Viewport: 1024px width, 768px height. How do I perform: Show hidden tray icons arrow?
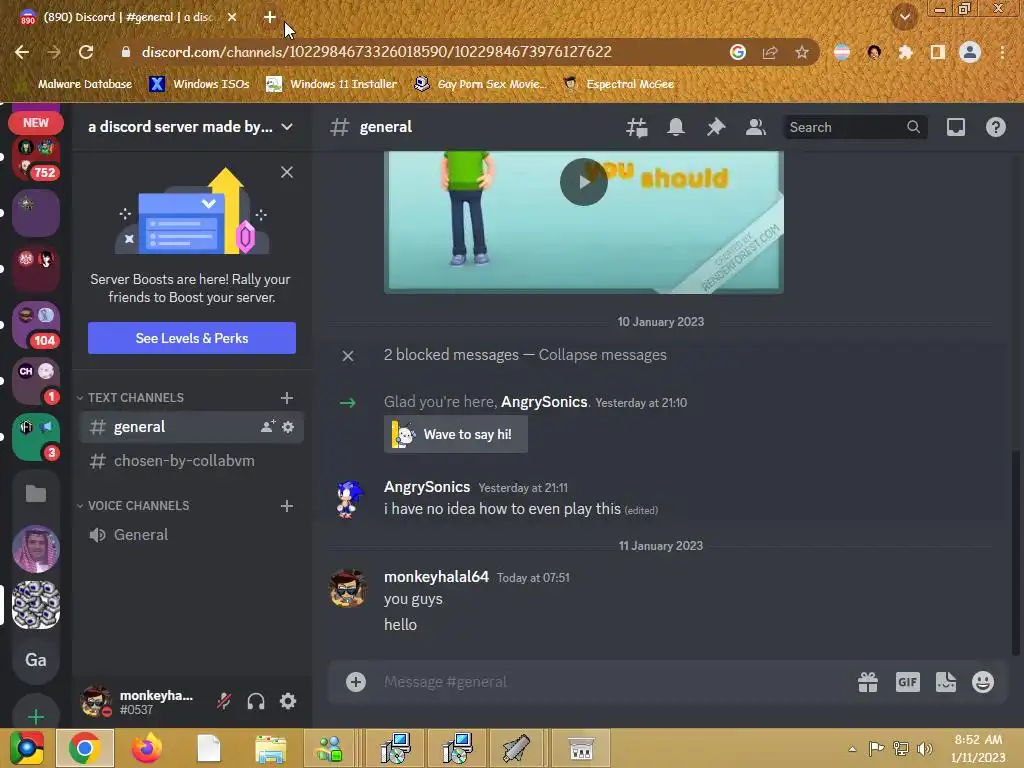[x=852, y=749]
